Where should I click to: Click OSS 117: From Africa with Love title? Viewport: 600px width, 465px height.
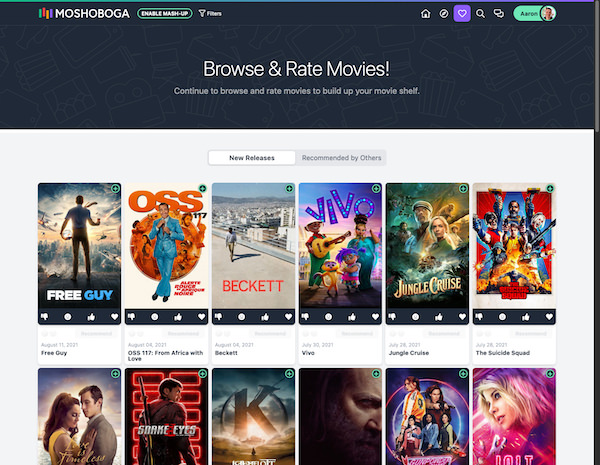click(x=165, y=356)
